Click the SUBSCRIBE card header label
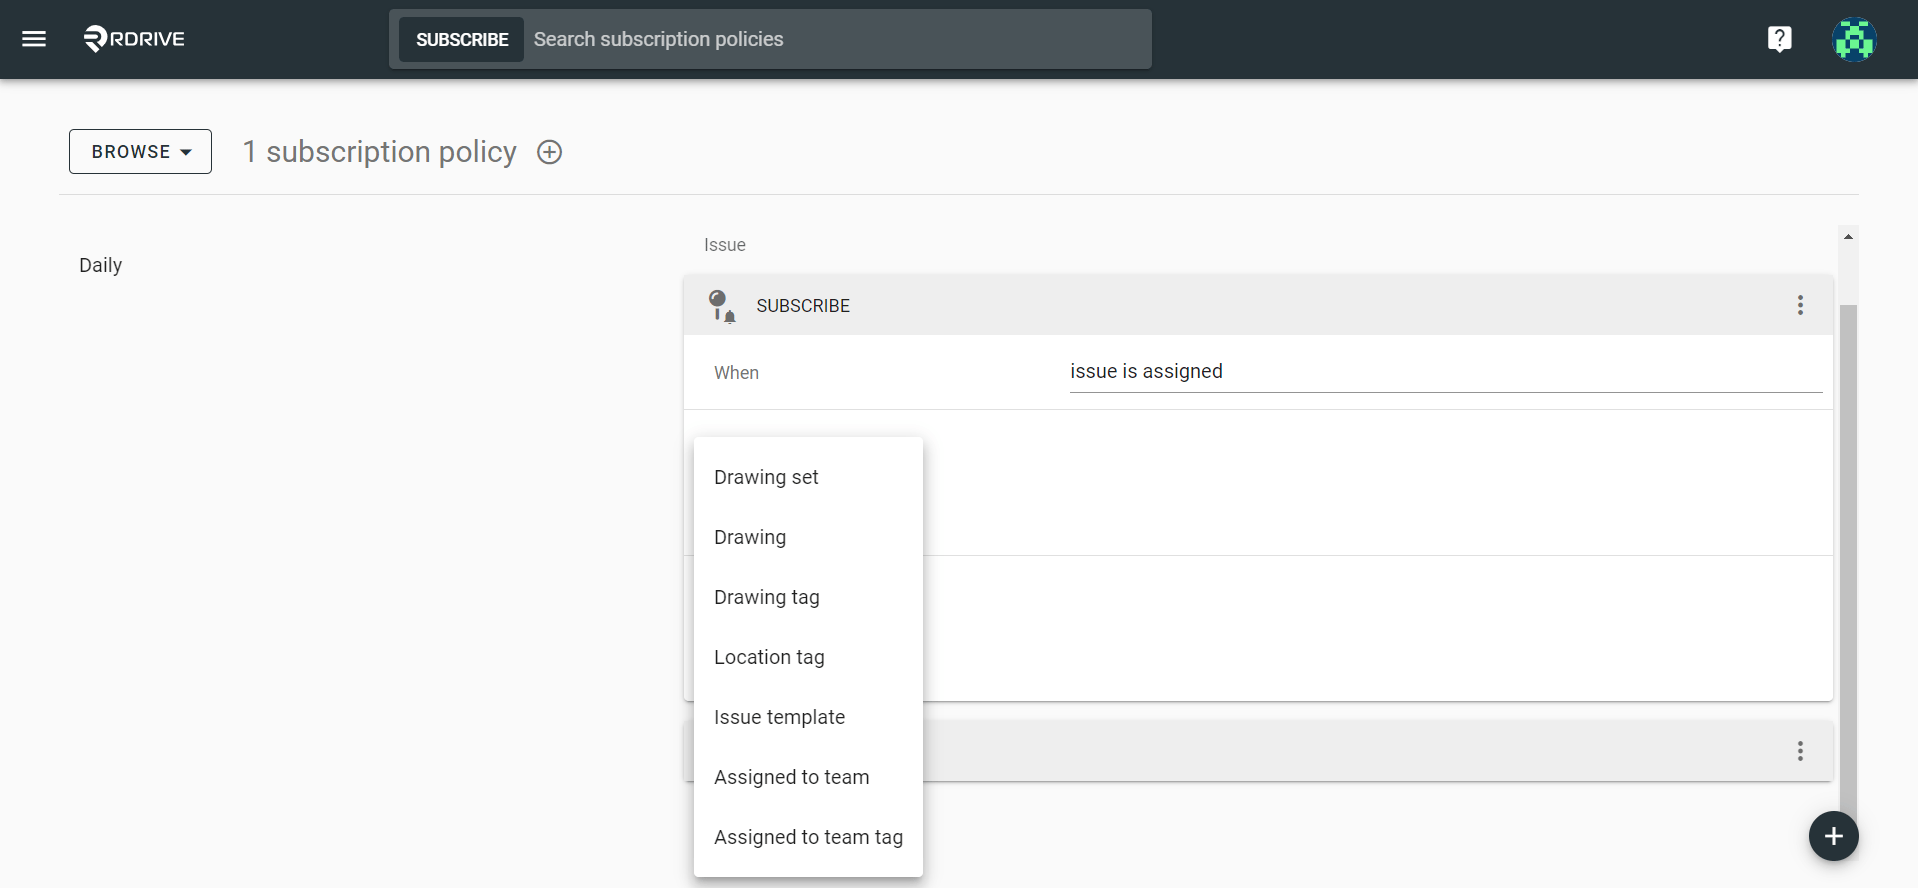 (803, 306)
